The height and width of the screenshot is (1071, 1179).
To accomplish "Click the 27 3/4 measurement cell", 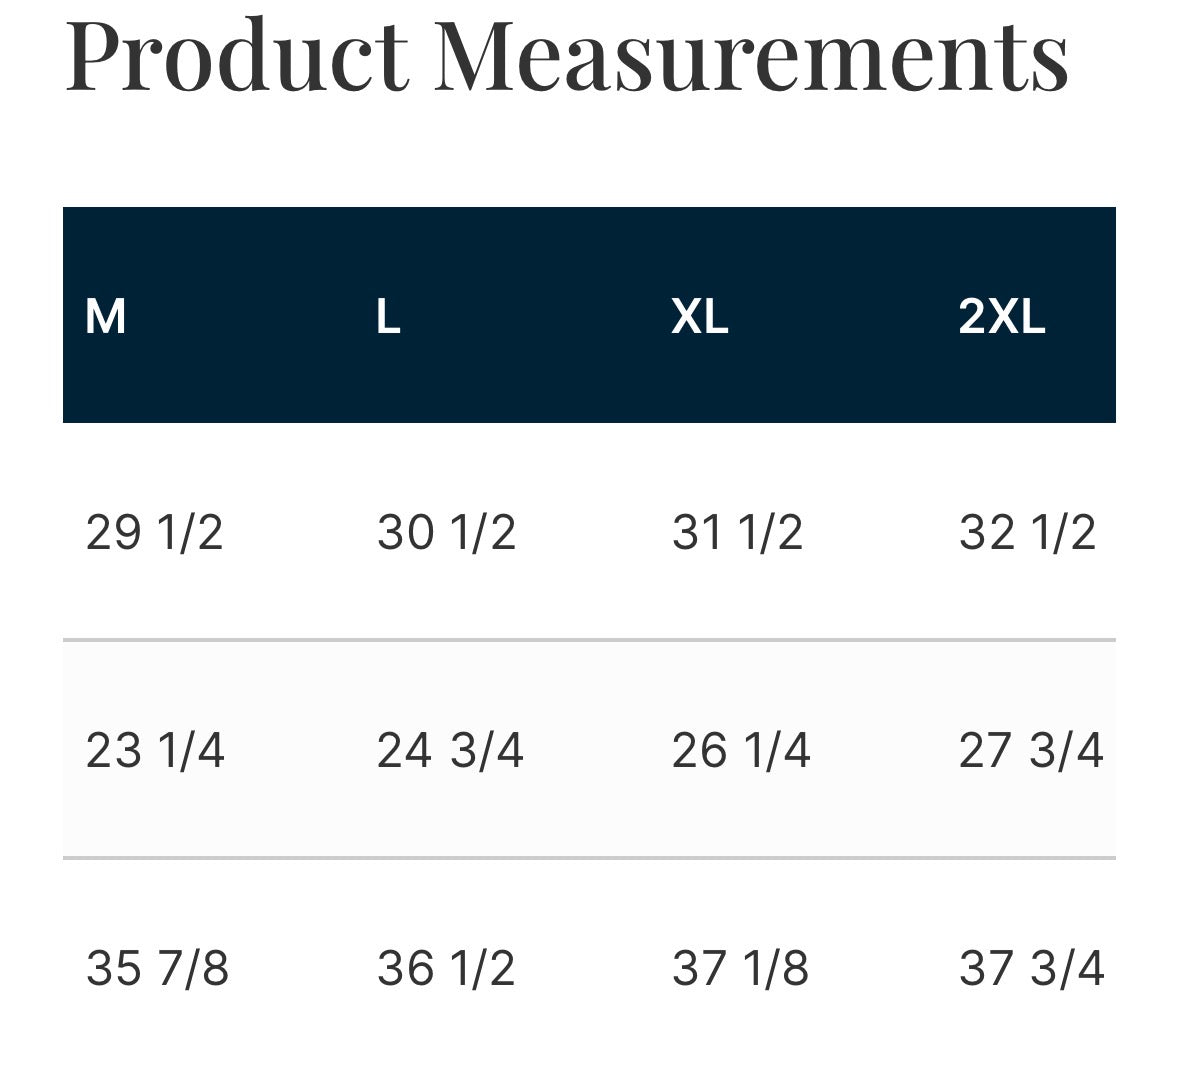I will click(1031, 751).
